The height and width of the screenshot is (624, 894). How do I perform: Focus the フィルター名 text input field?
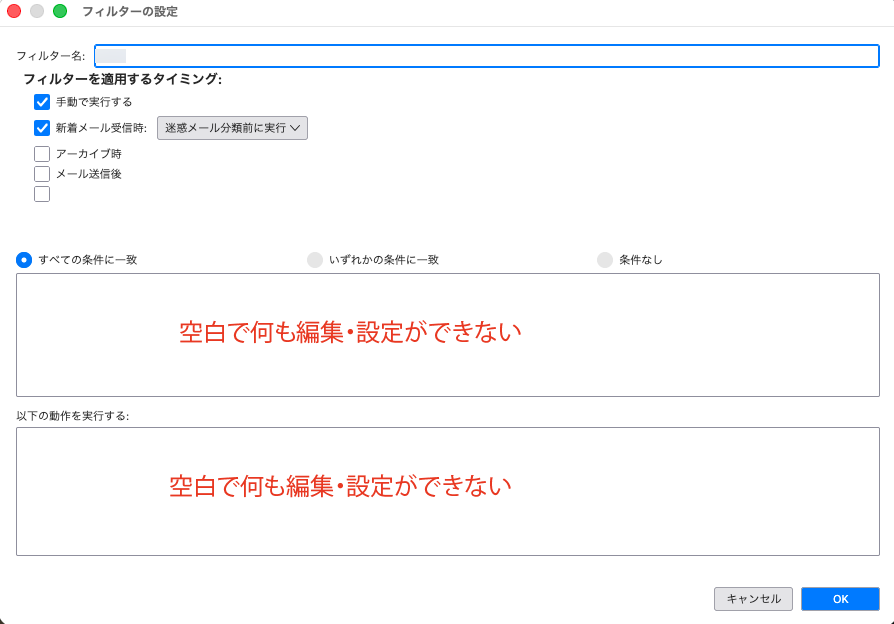(486, 56)
